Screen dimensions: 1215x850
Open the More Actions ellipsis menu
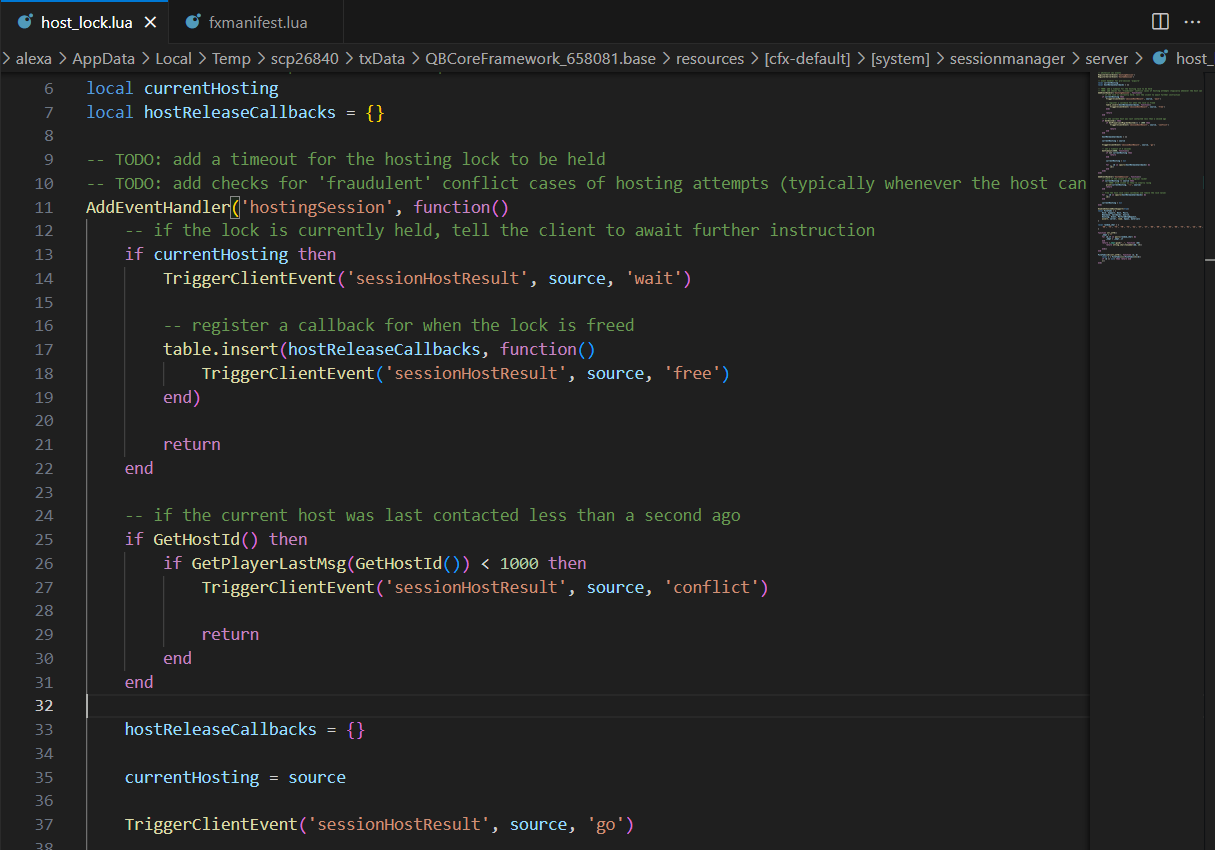coord(1192,21)
